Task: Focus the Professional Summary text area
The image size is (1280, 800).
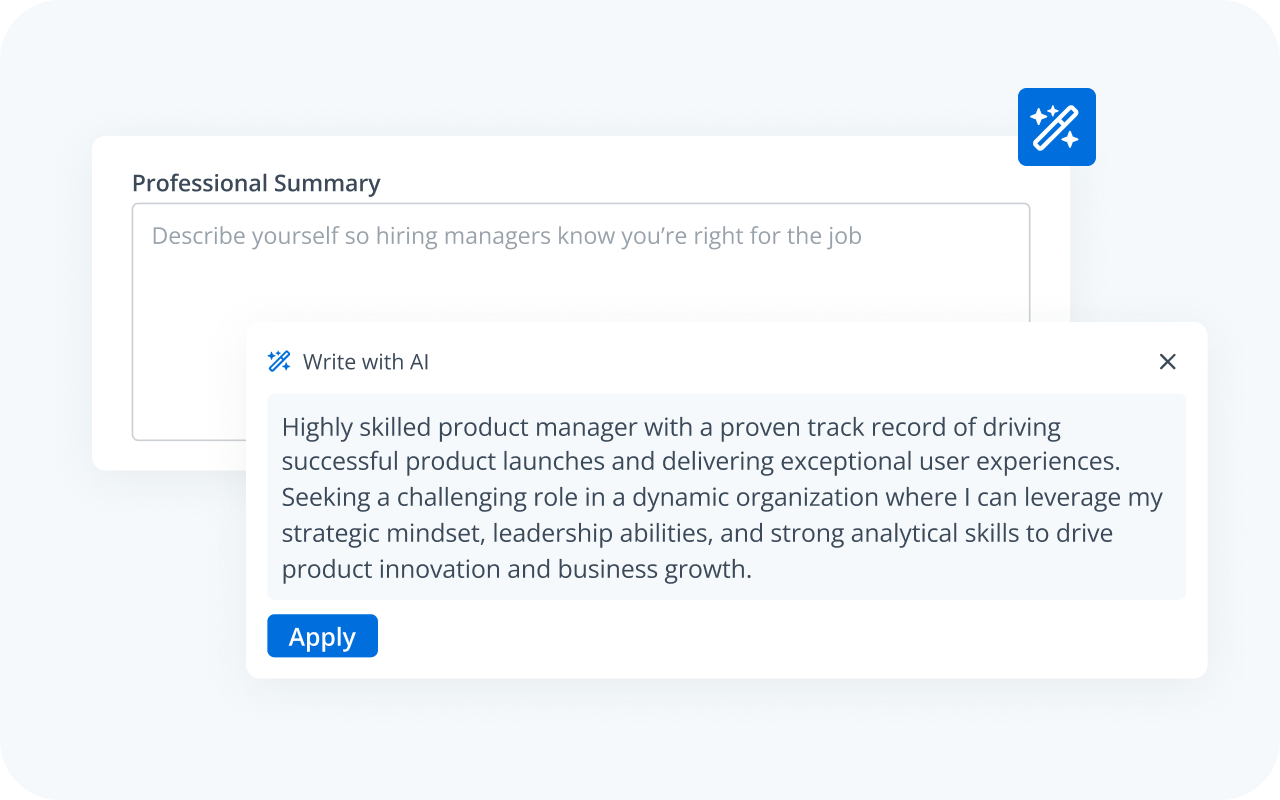Action: [580, 290]
